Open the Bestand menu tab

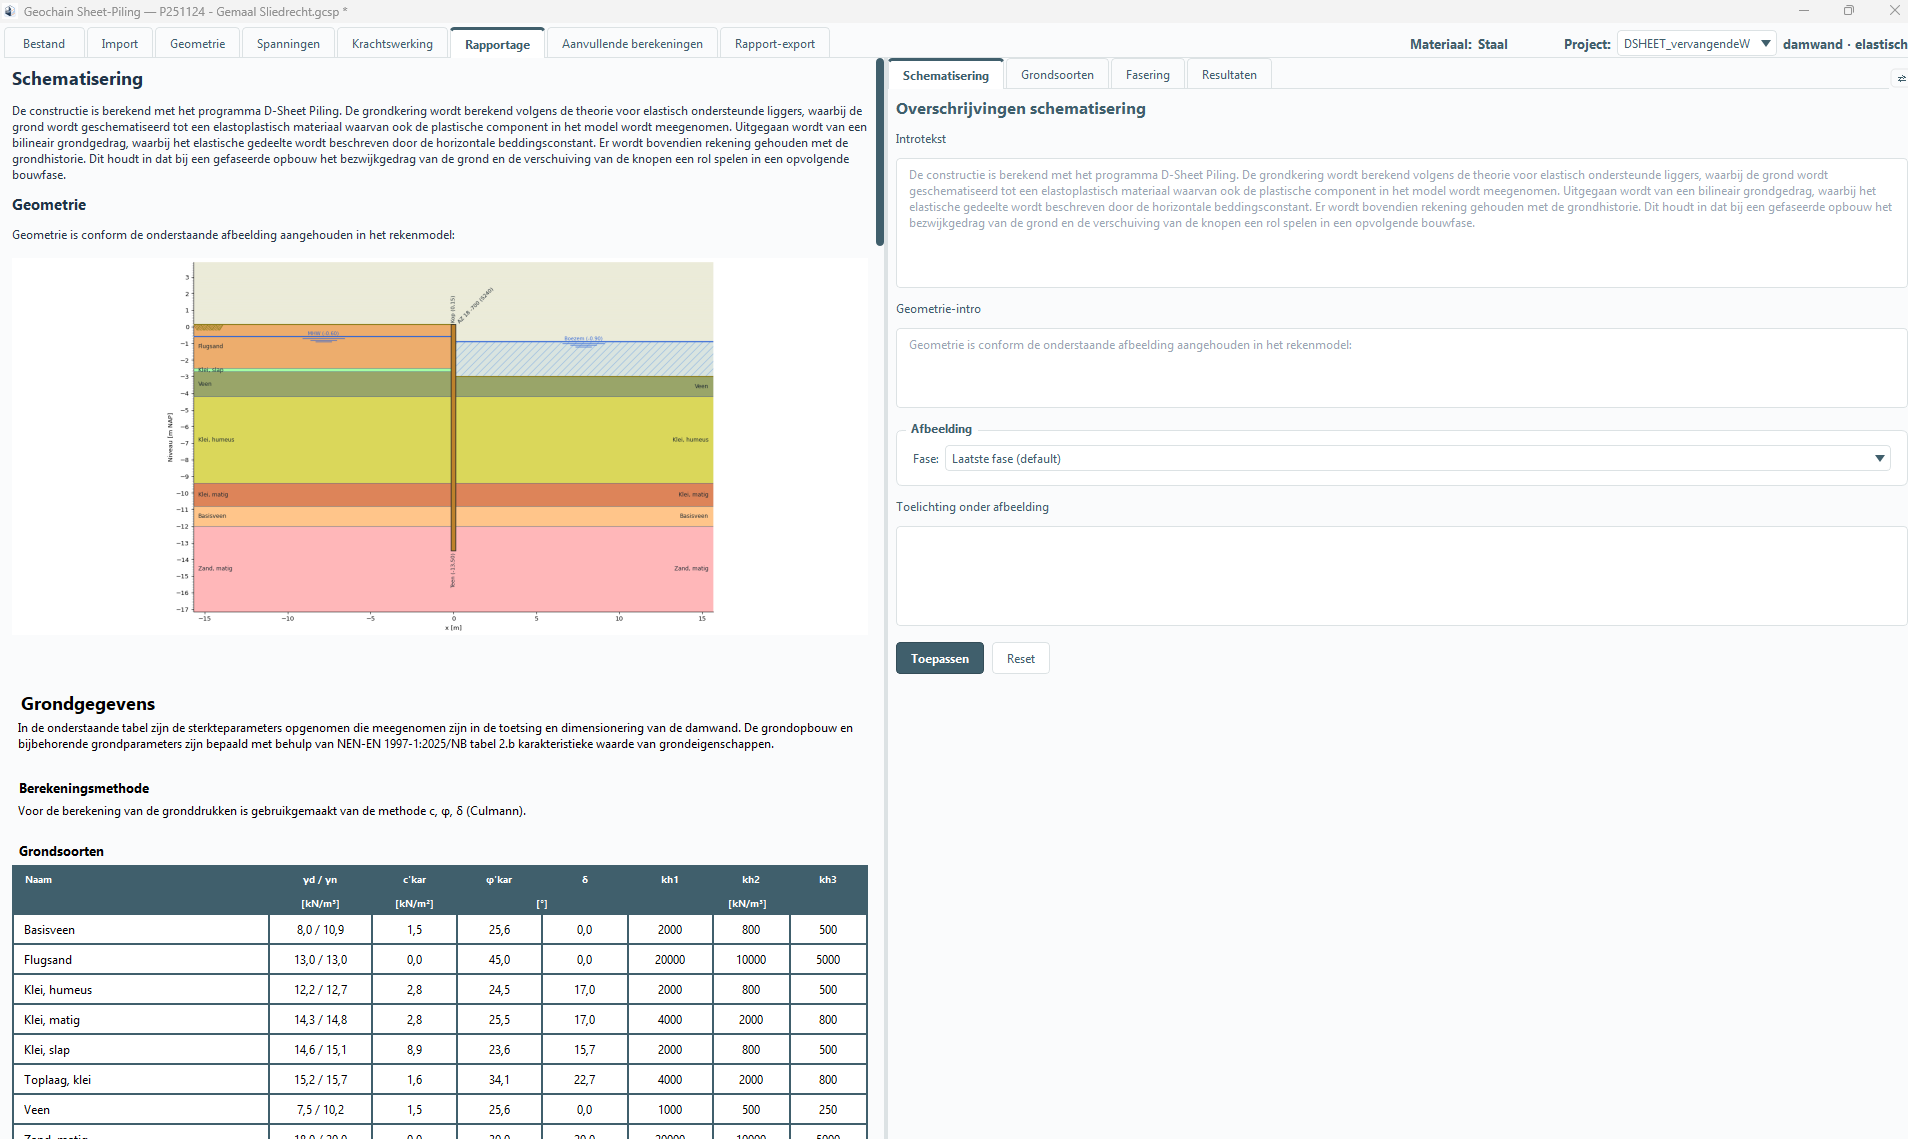point(44,44)
